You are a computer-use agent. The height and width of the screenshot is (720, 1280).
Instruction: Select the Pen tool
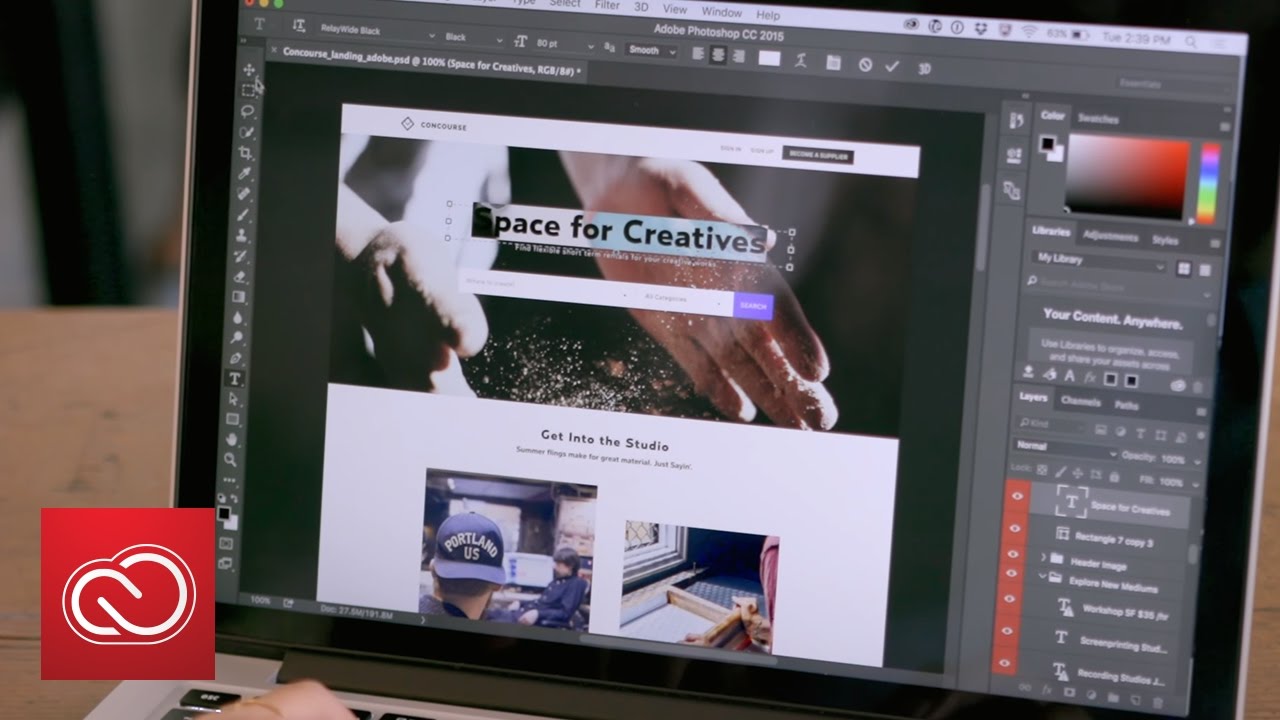[x=236, y=358]
